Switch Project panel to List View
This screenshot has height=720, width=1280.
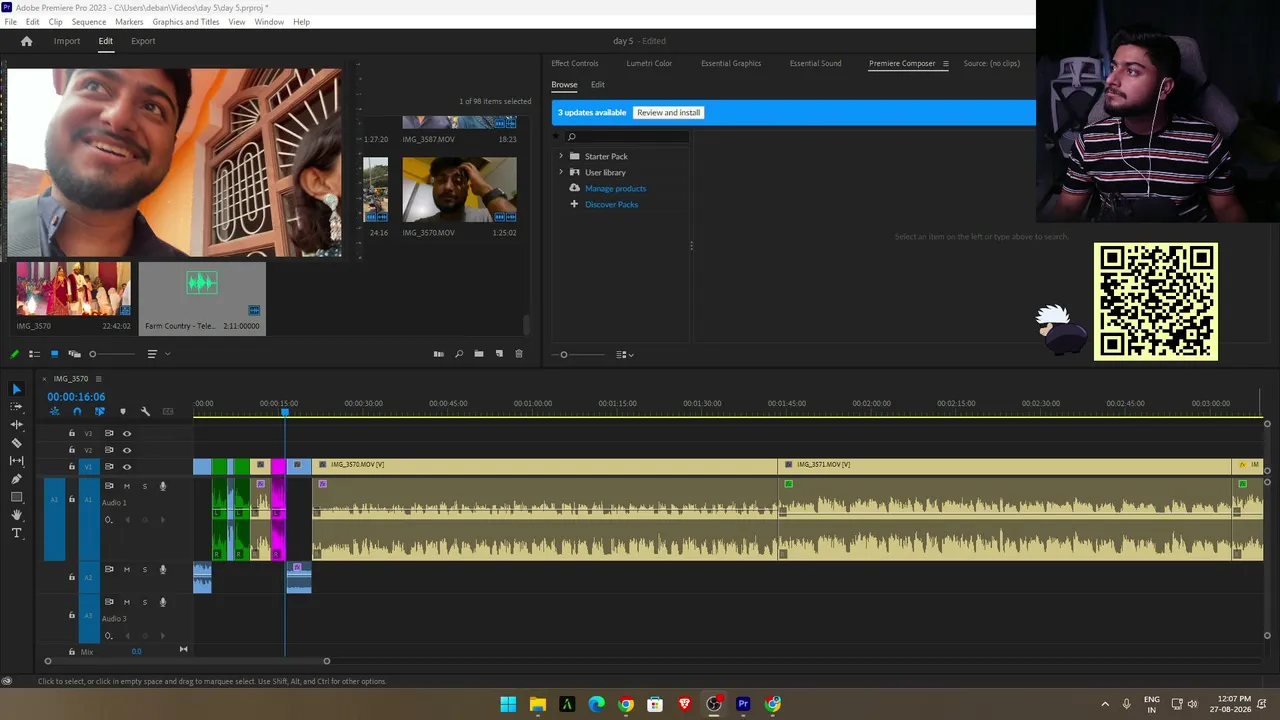(34, 354)
